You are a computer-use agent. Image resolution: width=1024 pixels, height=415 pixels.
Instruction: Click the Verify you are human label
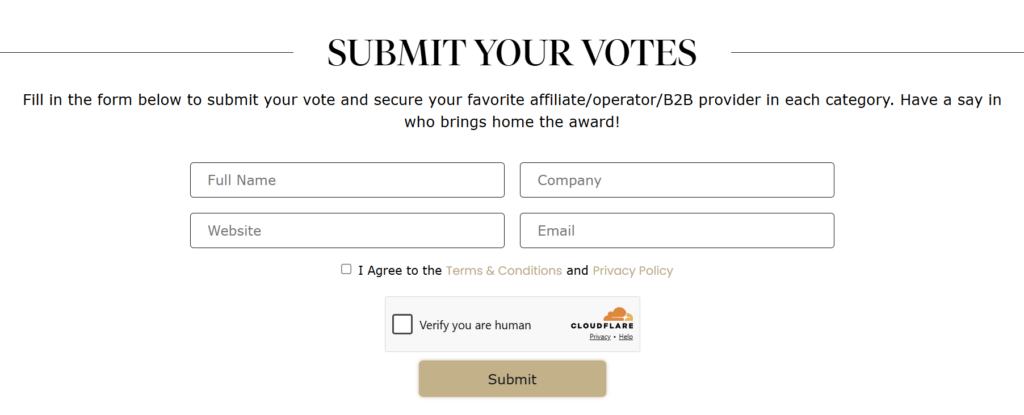pos(475,325)
